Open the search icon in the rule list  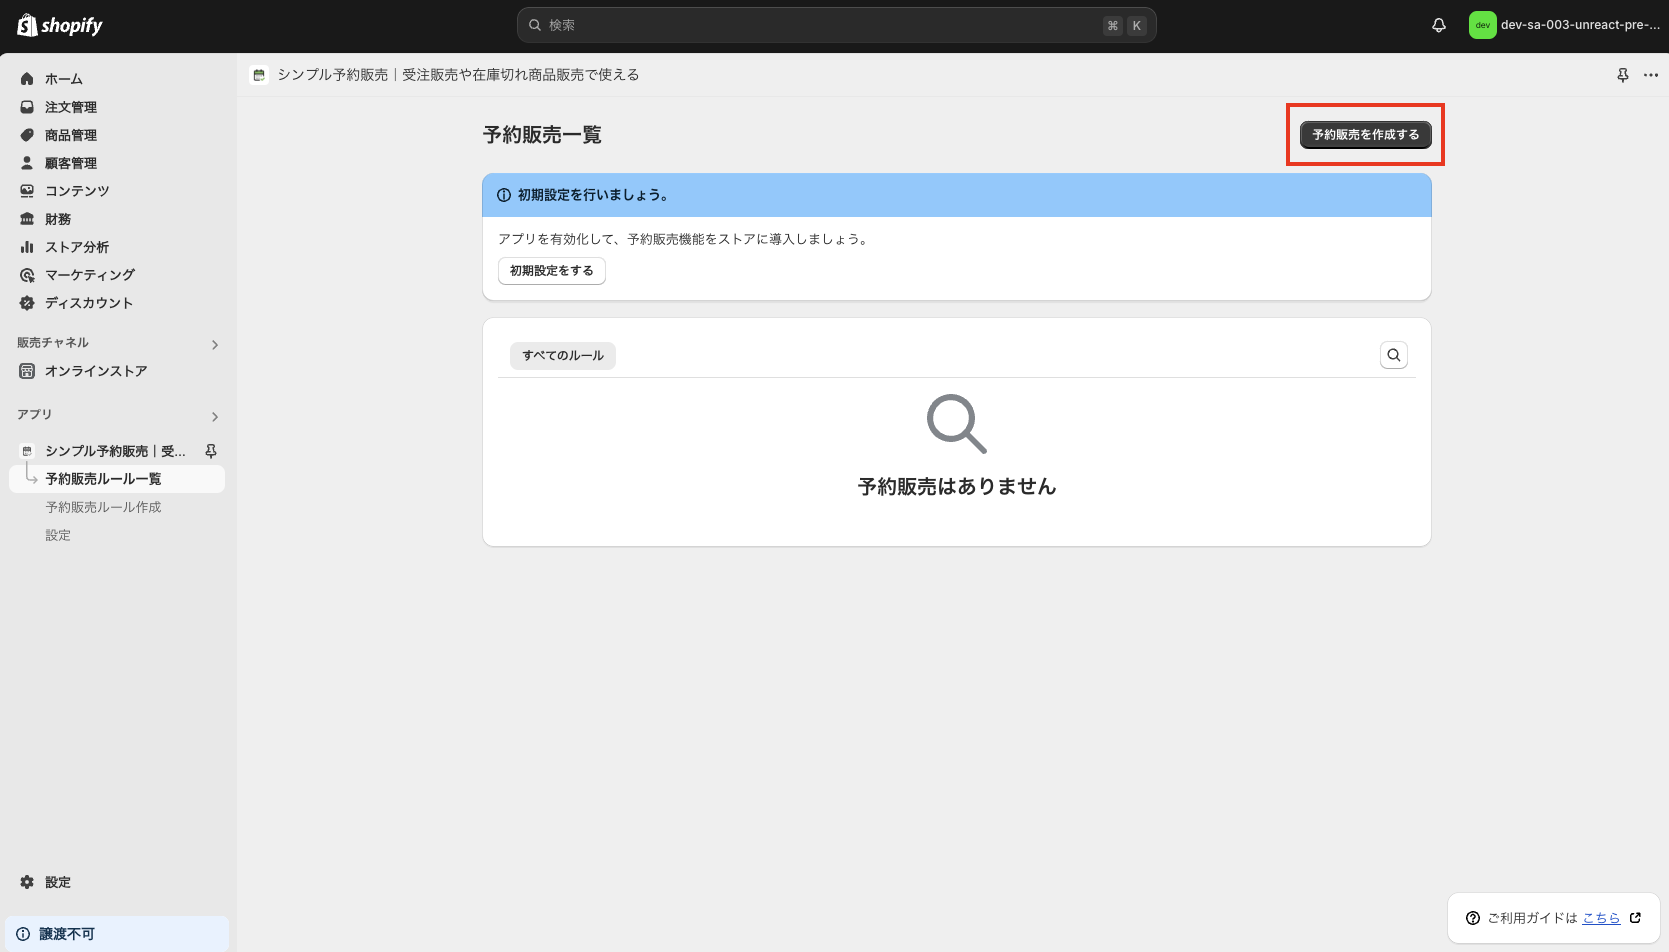1393,354
